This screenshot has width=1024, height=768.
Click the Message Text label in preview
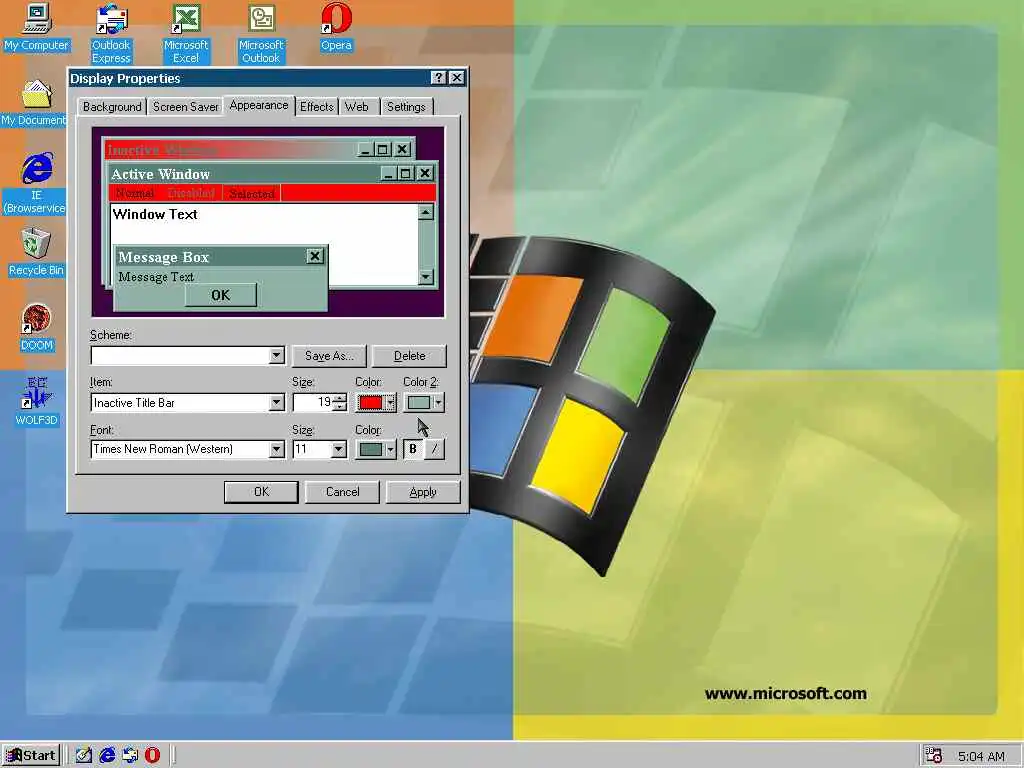tap(156, 277)
